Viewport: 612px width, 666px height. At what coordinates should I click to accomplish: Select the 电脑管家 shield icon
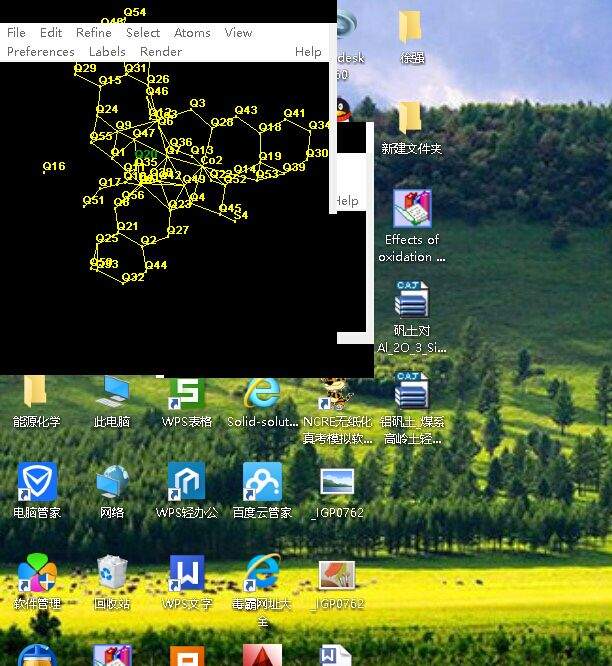pyautogui.click(x=37, y=482)
